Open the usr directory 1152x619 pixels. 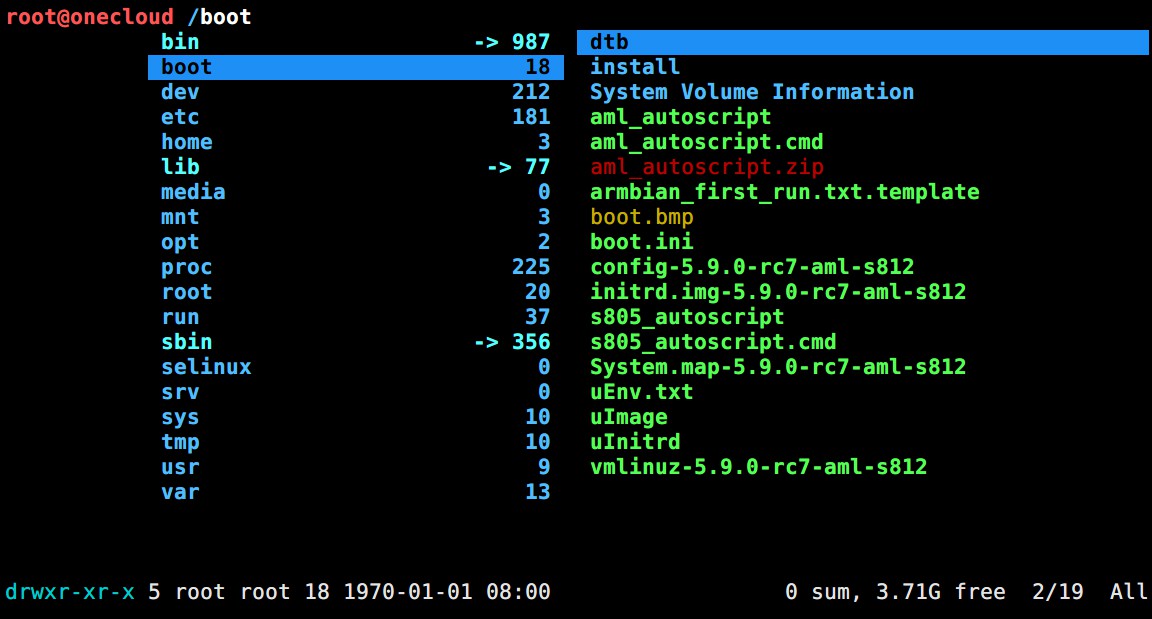pyautogui.click(x=180, y=467)
